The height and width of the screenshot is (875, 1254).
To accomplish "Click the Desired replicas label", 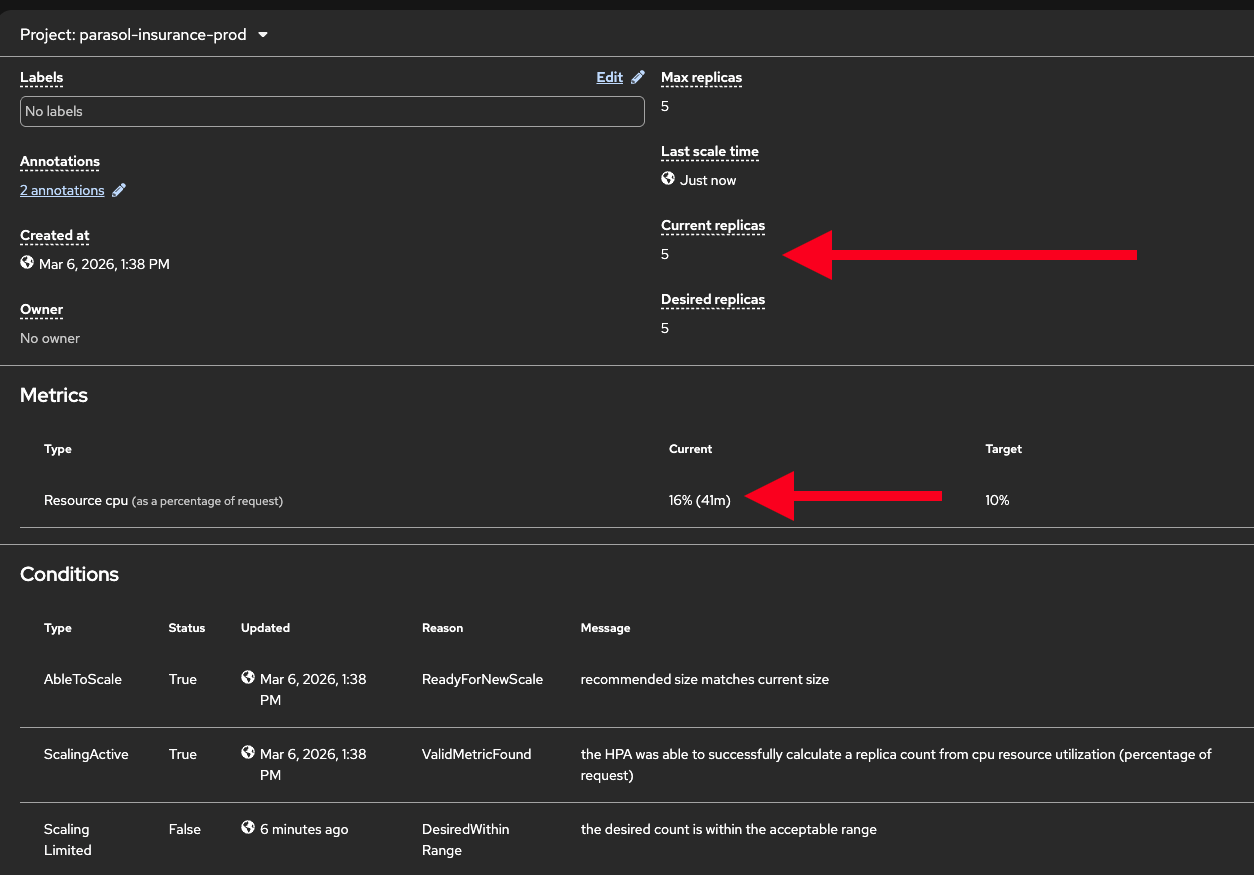I will [712, 299].
